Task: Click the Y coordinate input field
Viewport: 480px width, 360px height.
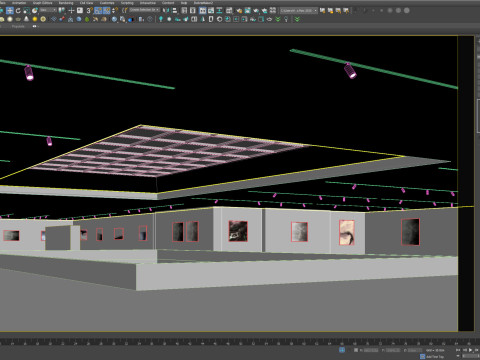Action: (393, 350)
